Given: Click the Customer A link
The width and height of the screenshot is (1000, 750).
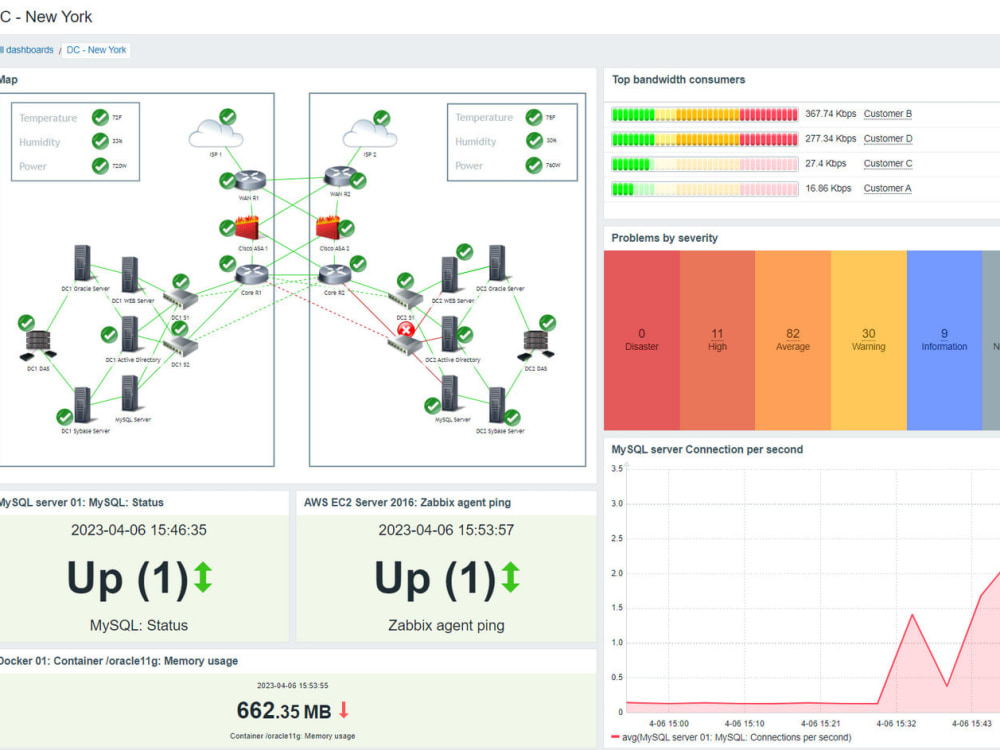Looking at the screenshot, I should pyautogui.click(x=887, y=188).
